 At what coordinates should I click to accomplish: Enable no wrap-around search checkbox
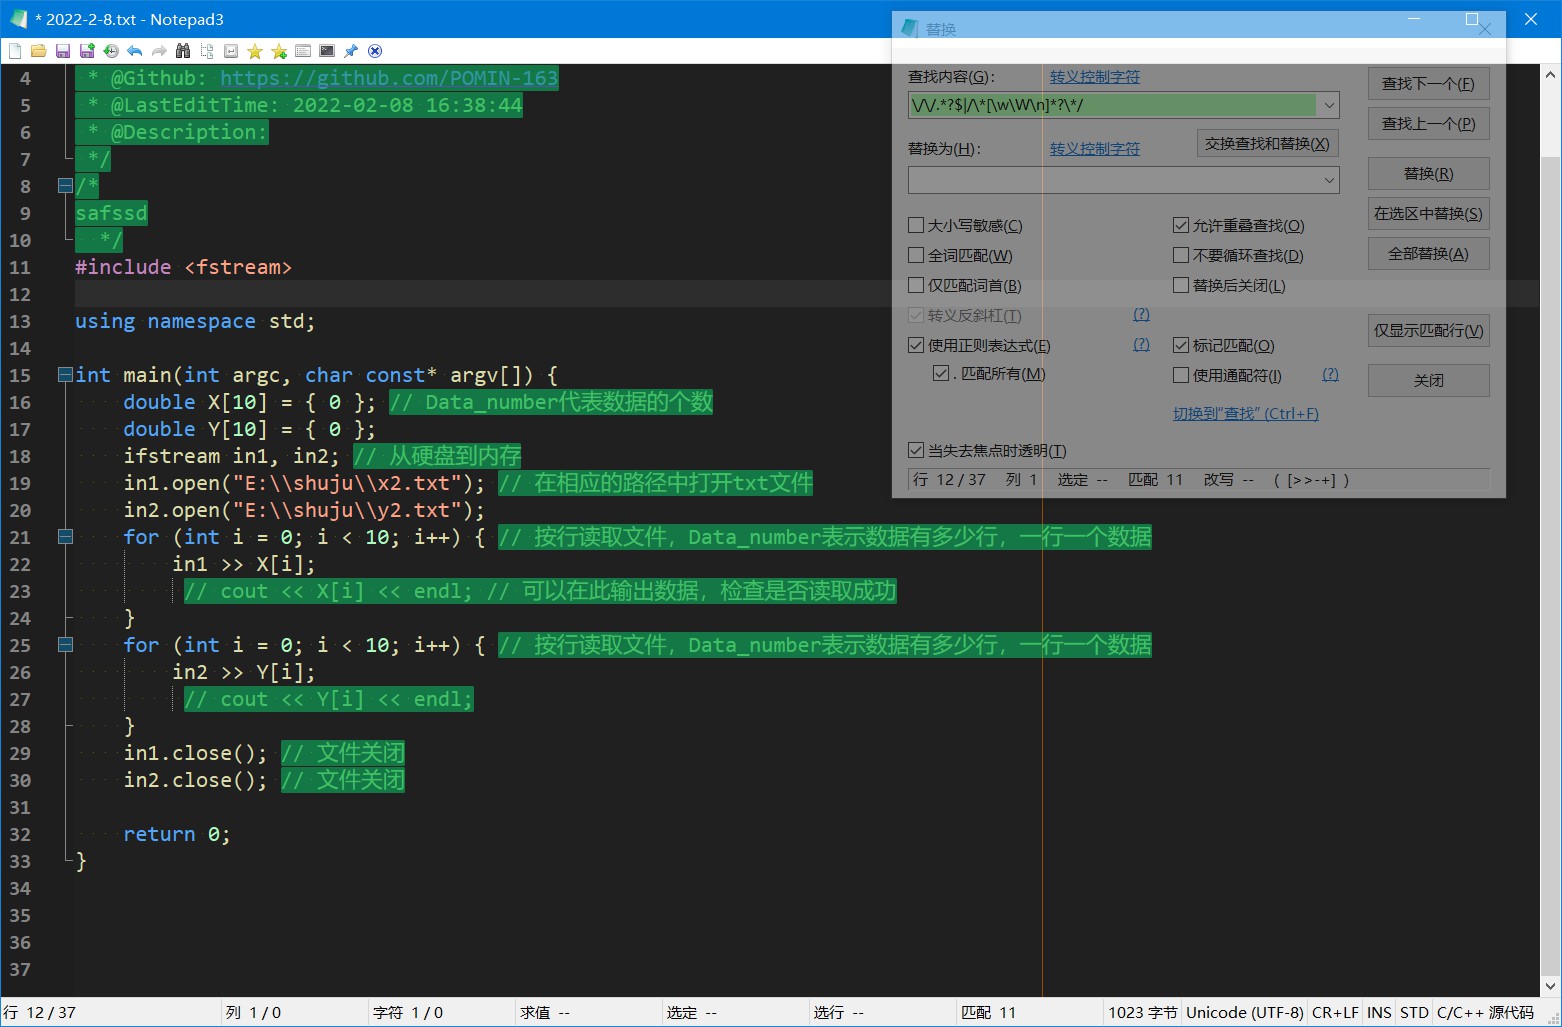(1180, 255)
